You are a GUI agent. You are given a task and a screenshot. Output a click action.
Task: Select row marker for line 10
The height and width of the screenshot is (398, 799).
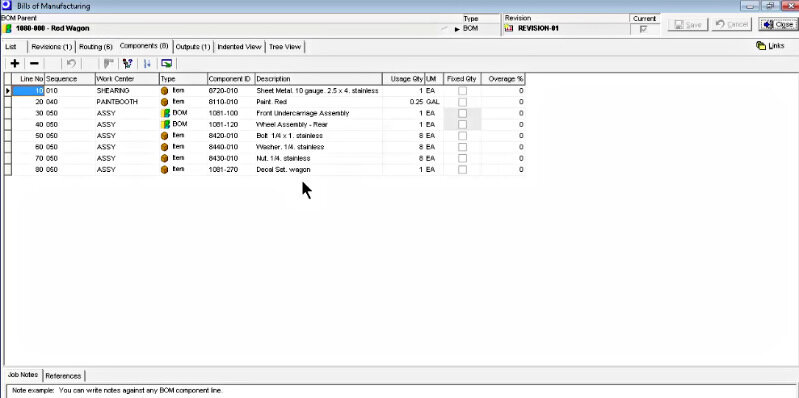[x=8, y=91]
